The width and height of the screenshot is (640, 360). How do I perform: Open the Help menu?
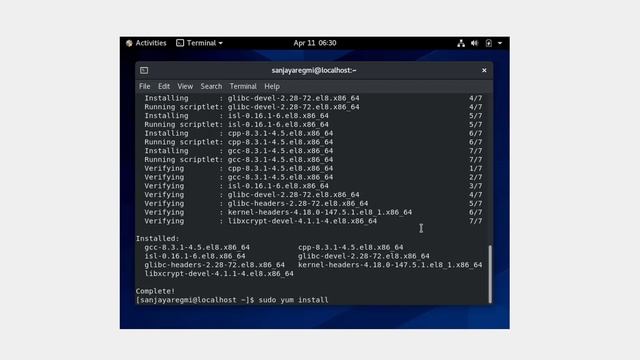[272, 86]
